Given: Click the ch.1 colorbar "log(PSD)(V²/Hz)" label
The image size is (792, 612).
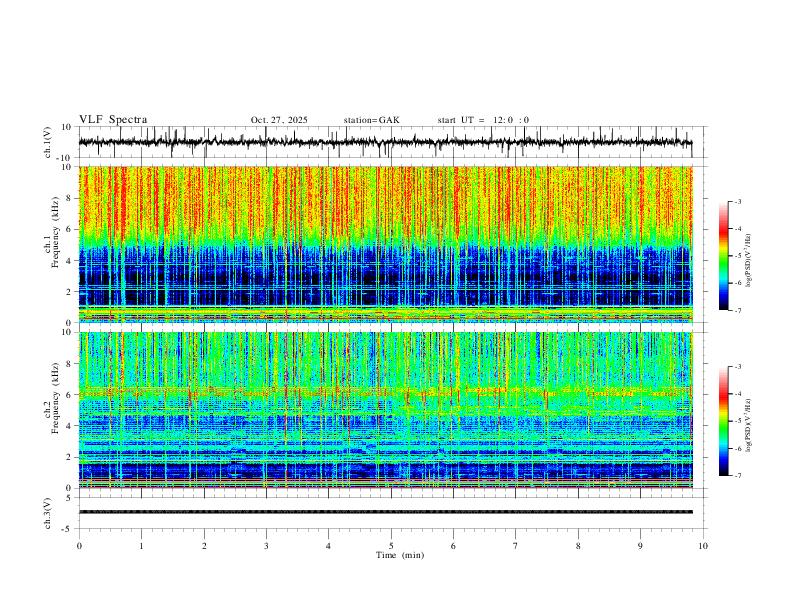Looking at the screenshot, I should [749, 261].
